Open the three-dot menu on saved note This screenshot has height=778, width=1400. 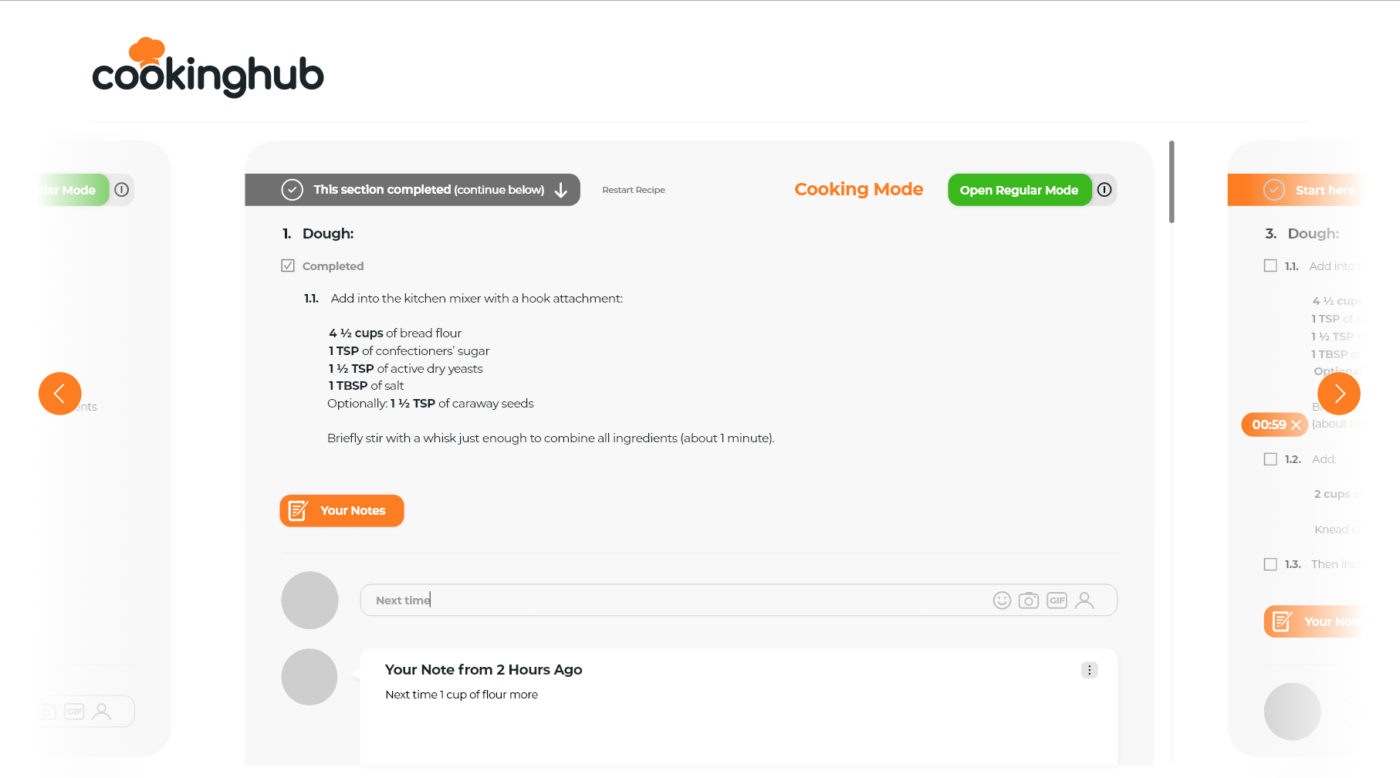click(1089, 670)
